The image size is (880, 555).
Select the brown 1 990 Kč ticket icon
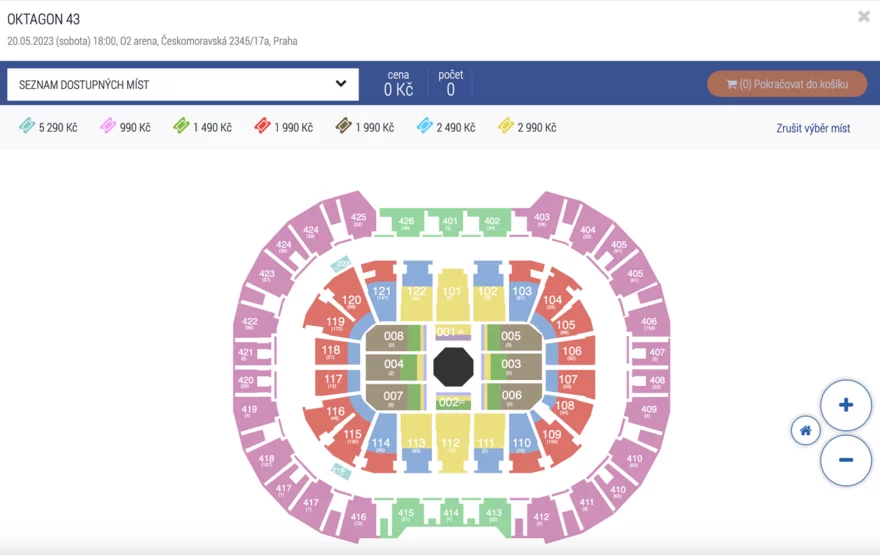click(343, 126)
